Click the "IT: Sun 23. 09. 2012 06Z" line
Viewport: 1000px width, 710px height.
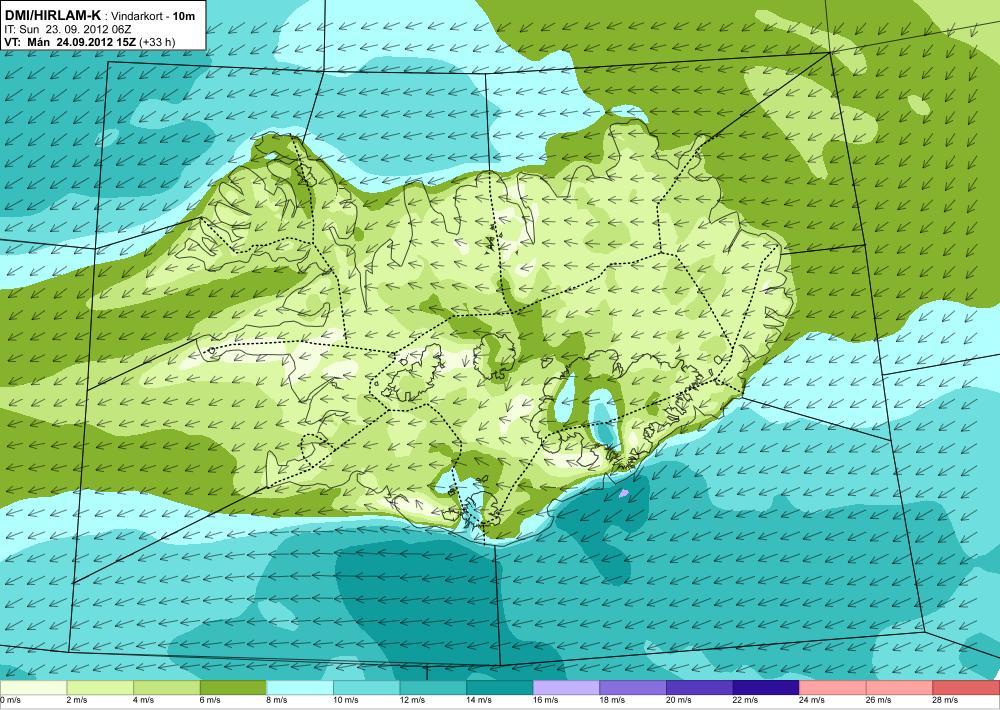coord(68,29)
